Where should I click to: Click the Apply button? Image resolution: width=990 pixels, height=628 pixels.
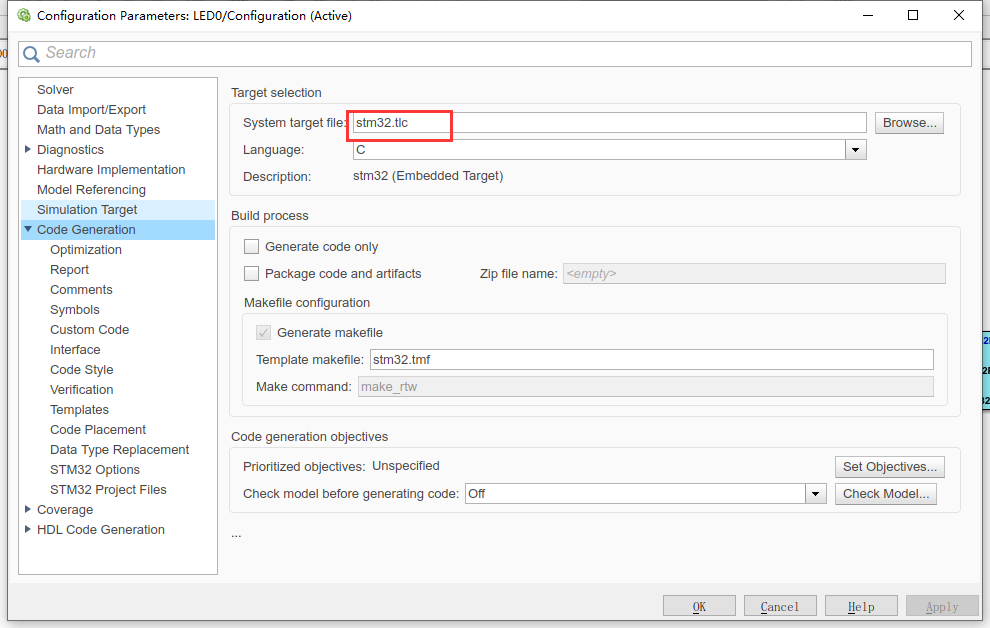click(942, 607)
